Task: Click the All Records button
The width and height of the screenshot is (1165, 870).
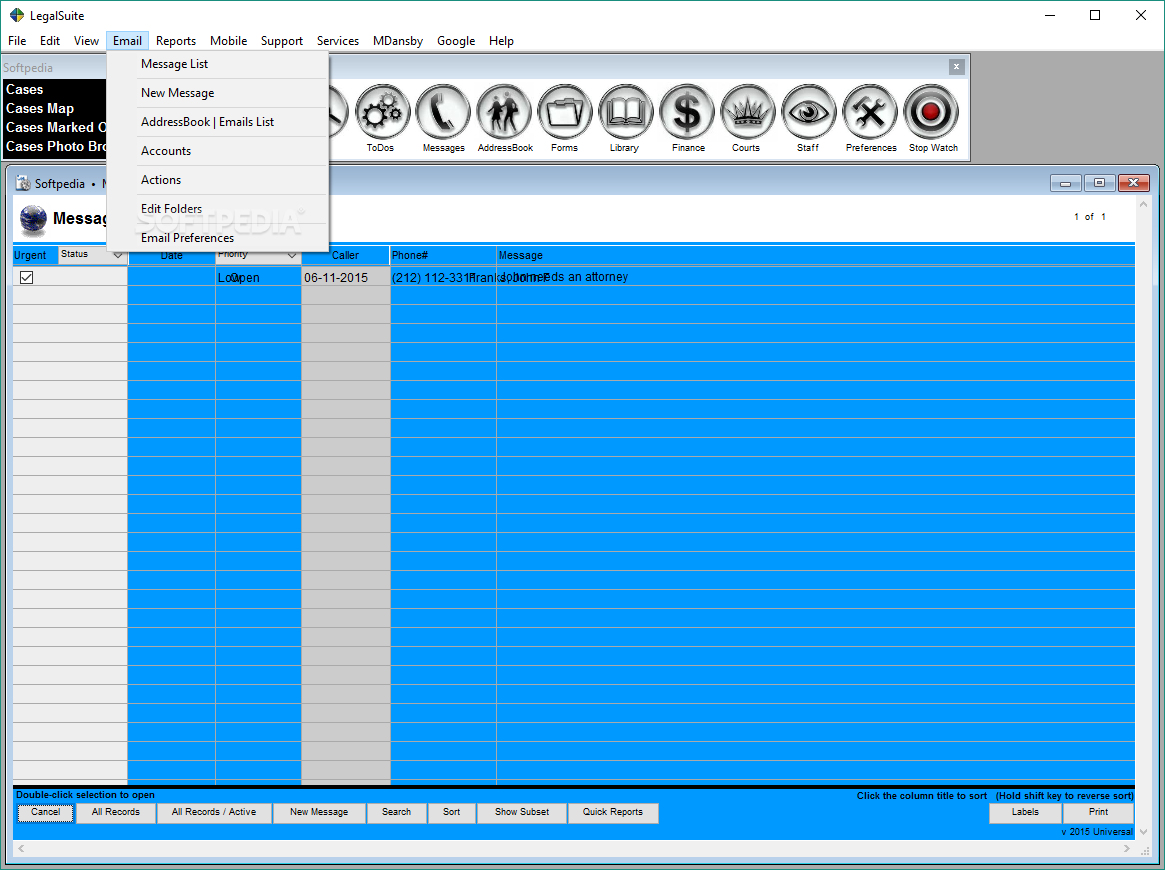Action: (x=116, y=813)
